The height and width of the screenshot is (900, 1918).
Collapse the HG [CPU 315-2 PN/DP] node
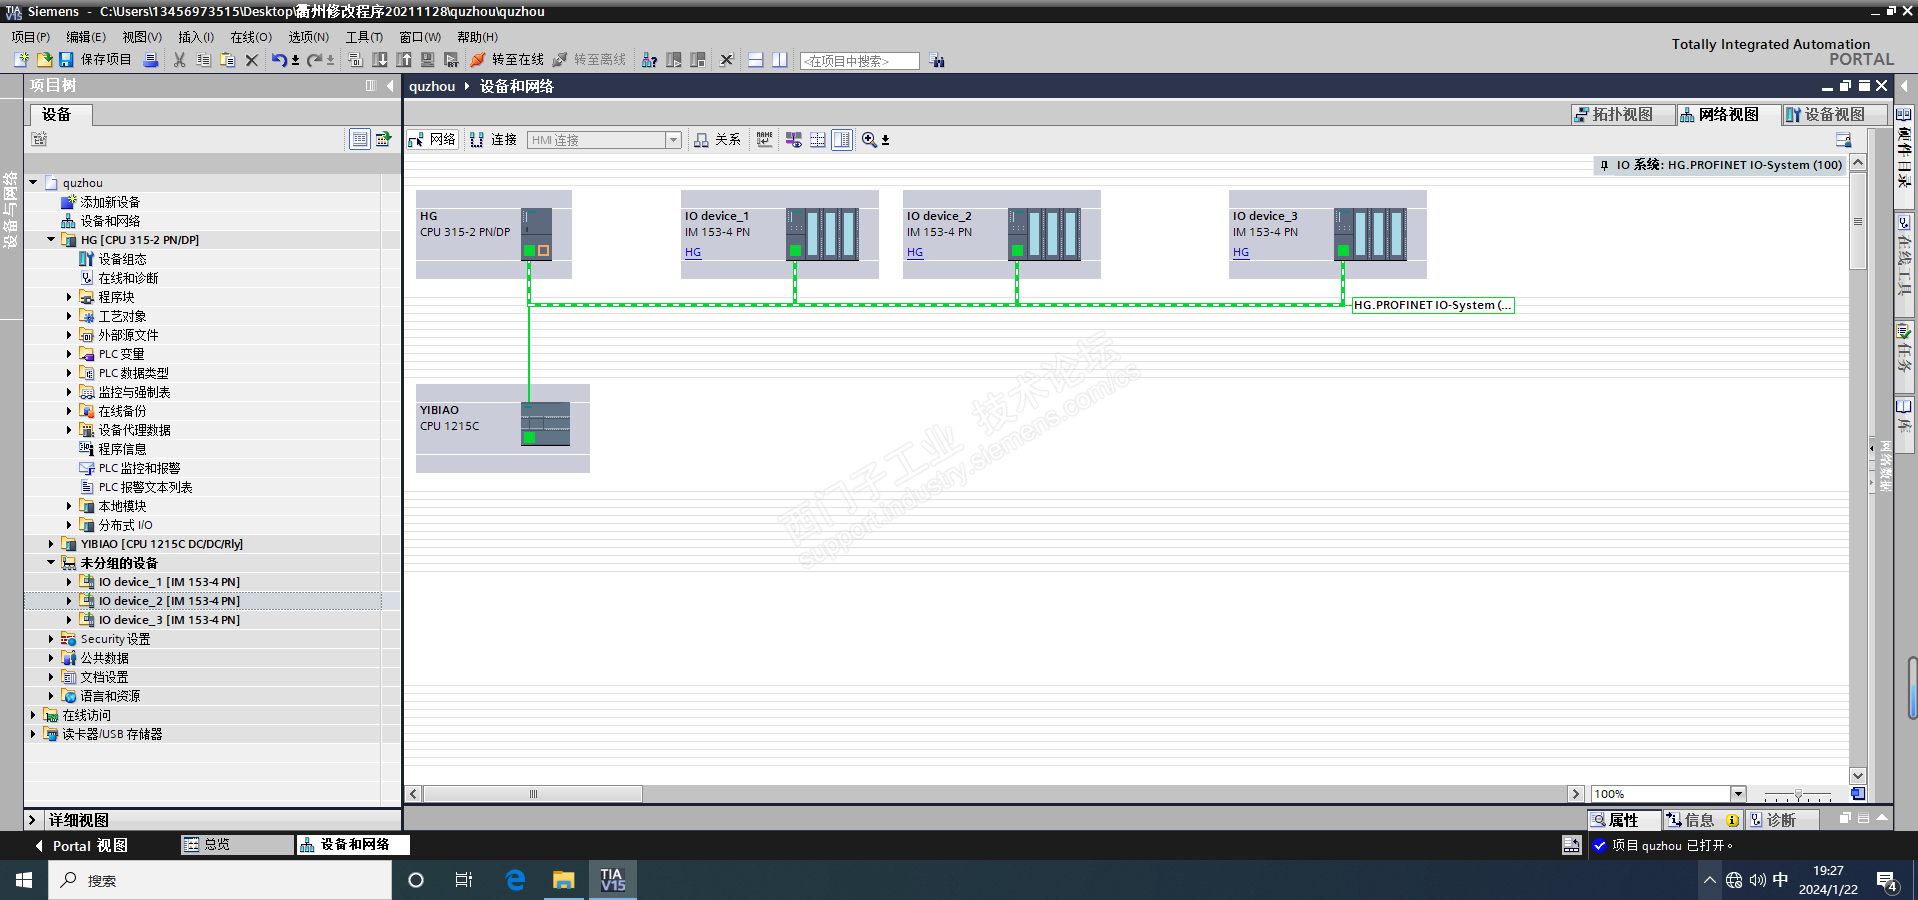51,240
